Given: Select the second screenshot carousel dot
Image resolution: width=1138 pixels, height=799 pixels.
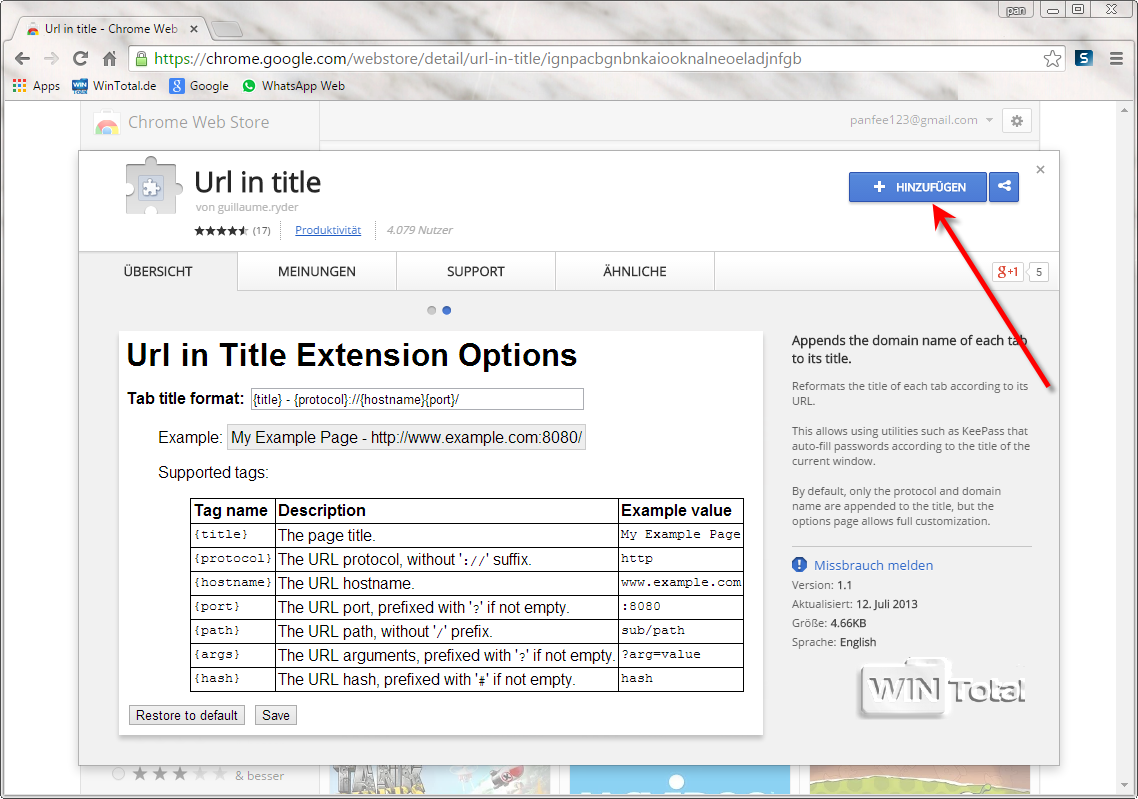Looking at the screenshot, I should (447, 311).
